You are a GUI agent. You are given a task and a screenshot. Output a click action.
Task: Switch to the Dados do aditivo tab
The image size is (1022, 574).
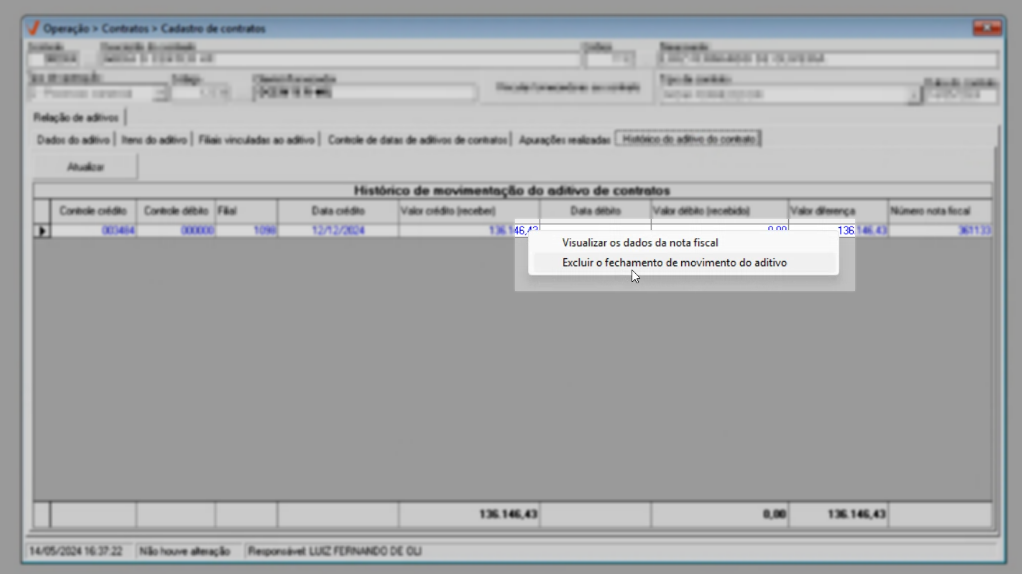pyautogui.click(x=73, y=140)
